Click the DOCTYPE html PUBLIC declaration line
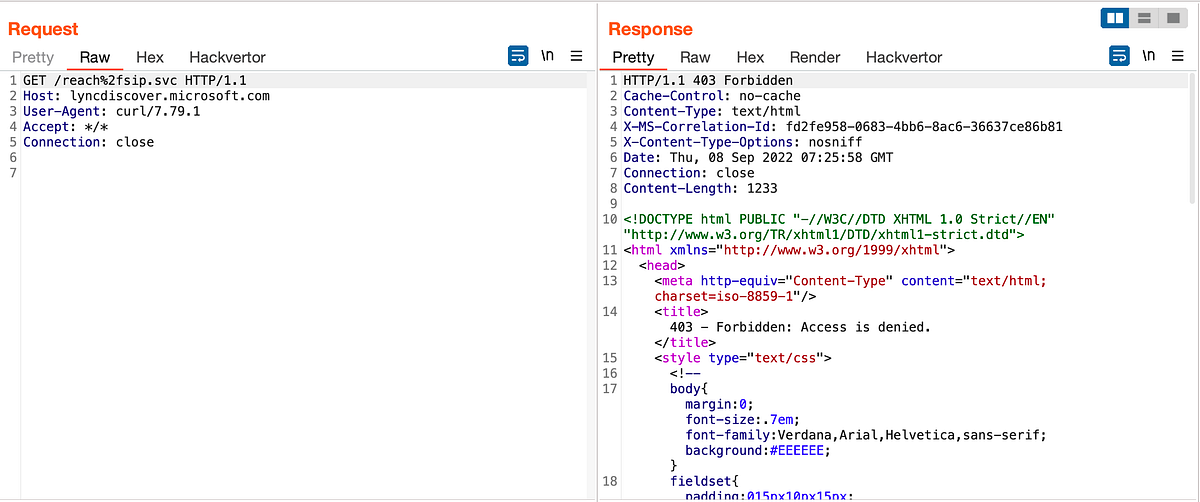 click(838, 219)
